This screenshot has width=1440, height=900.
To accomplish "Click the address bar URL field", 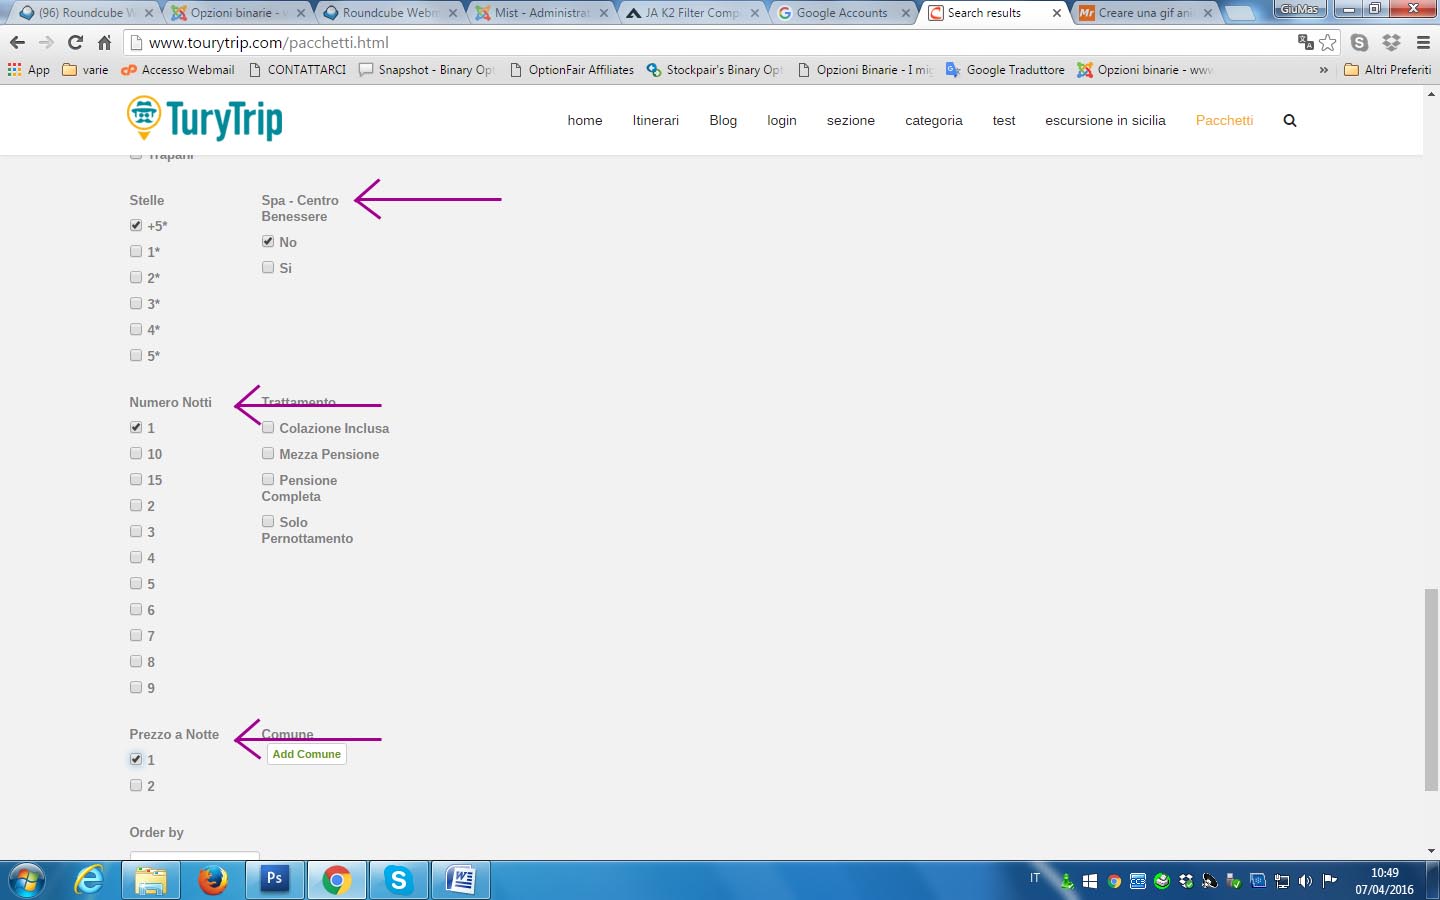I will coord(710,43).
